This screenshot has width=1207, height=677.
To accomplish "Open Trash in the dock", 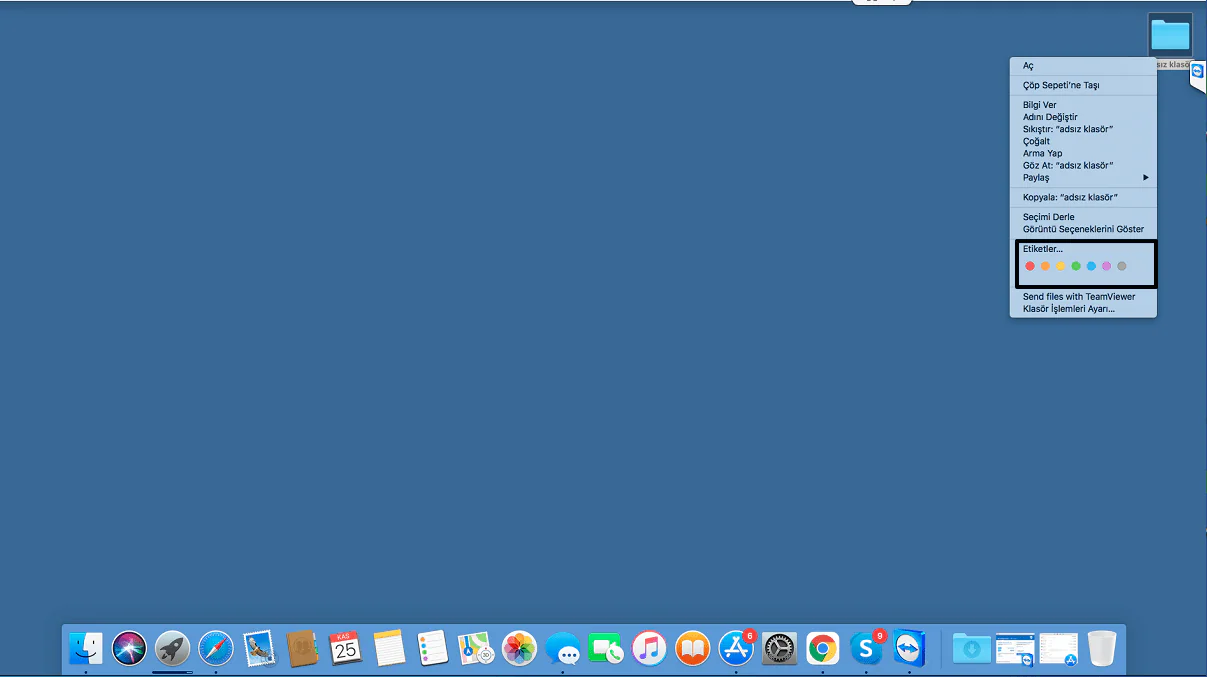I will 1101,648.
